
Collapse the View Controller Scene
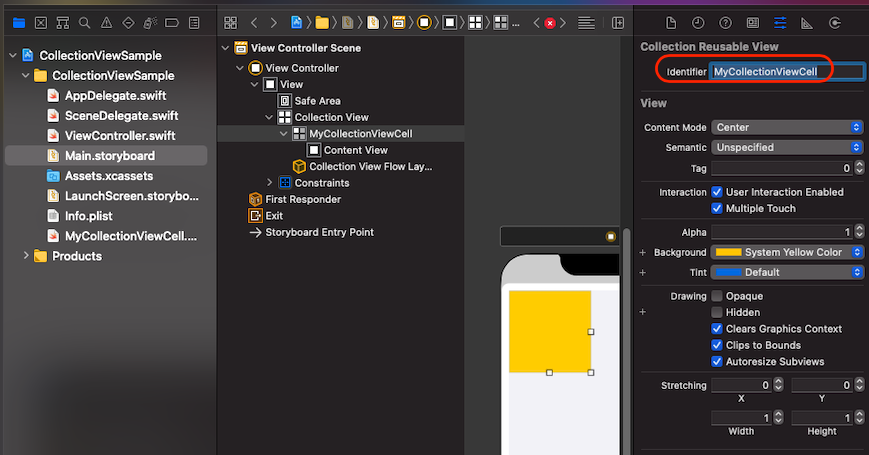coord(225,48)
